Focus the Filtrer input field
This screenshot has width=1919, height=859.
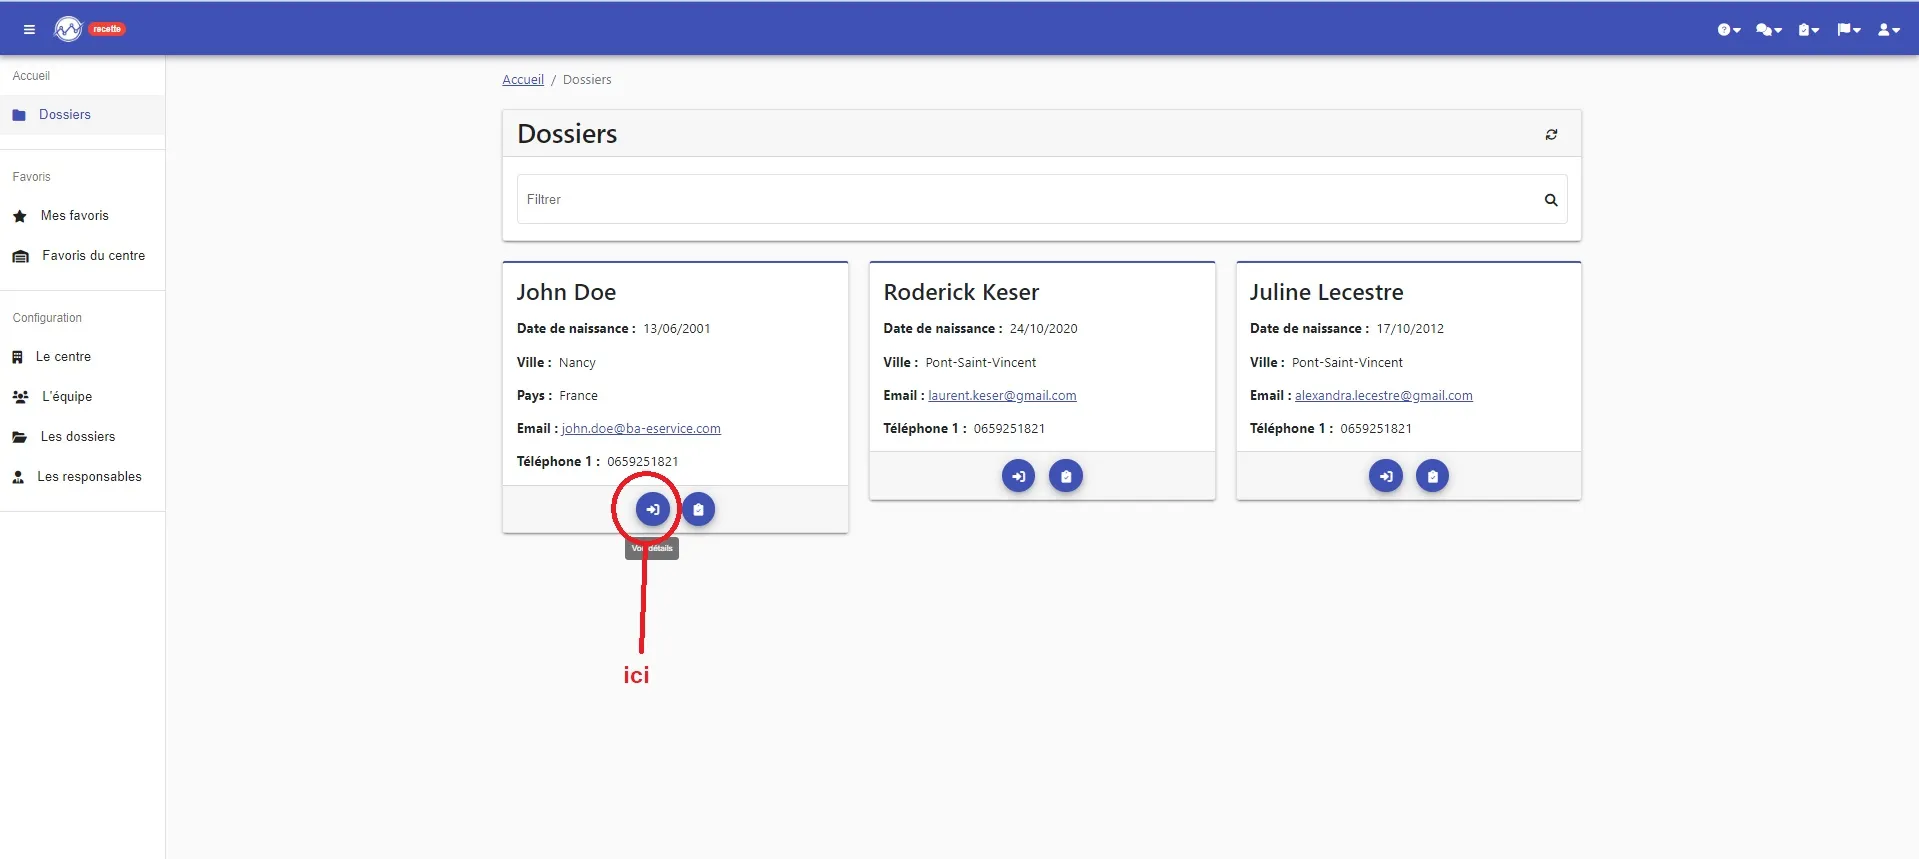click(1030, 199)
